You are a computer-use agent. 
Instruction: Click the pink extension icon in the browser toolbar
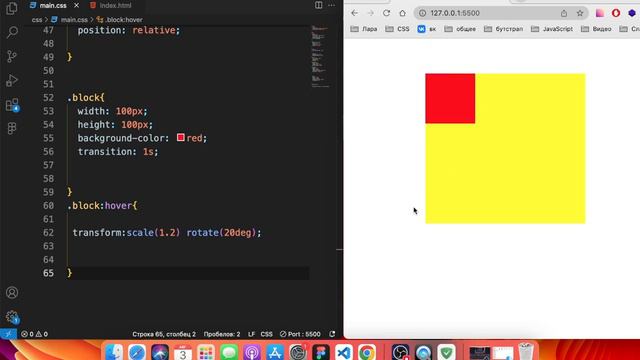tap(600, 13)
